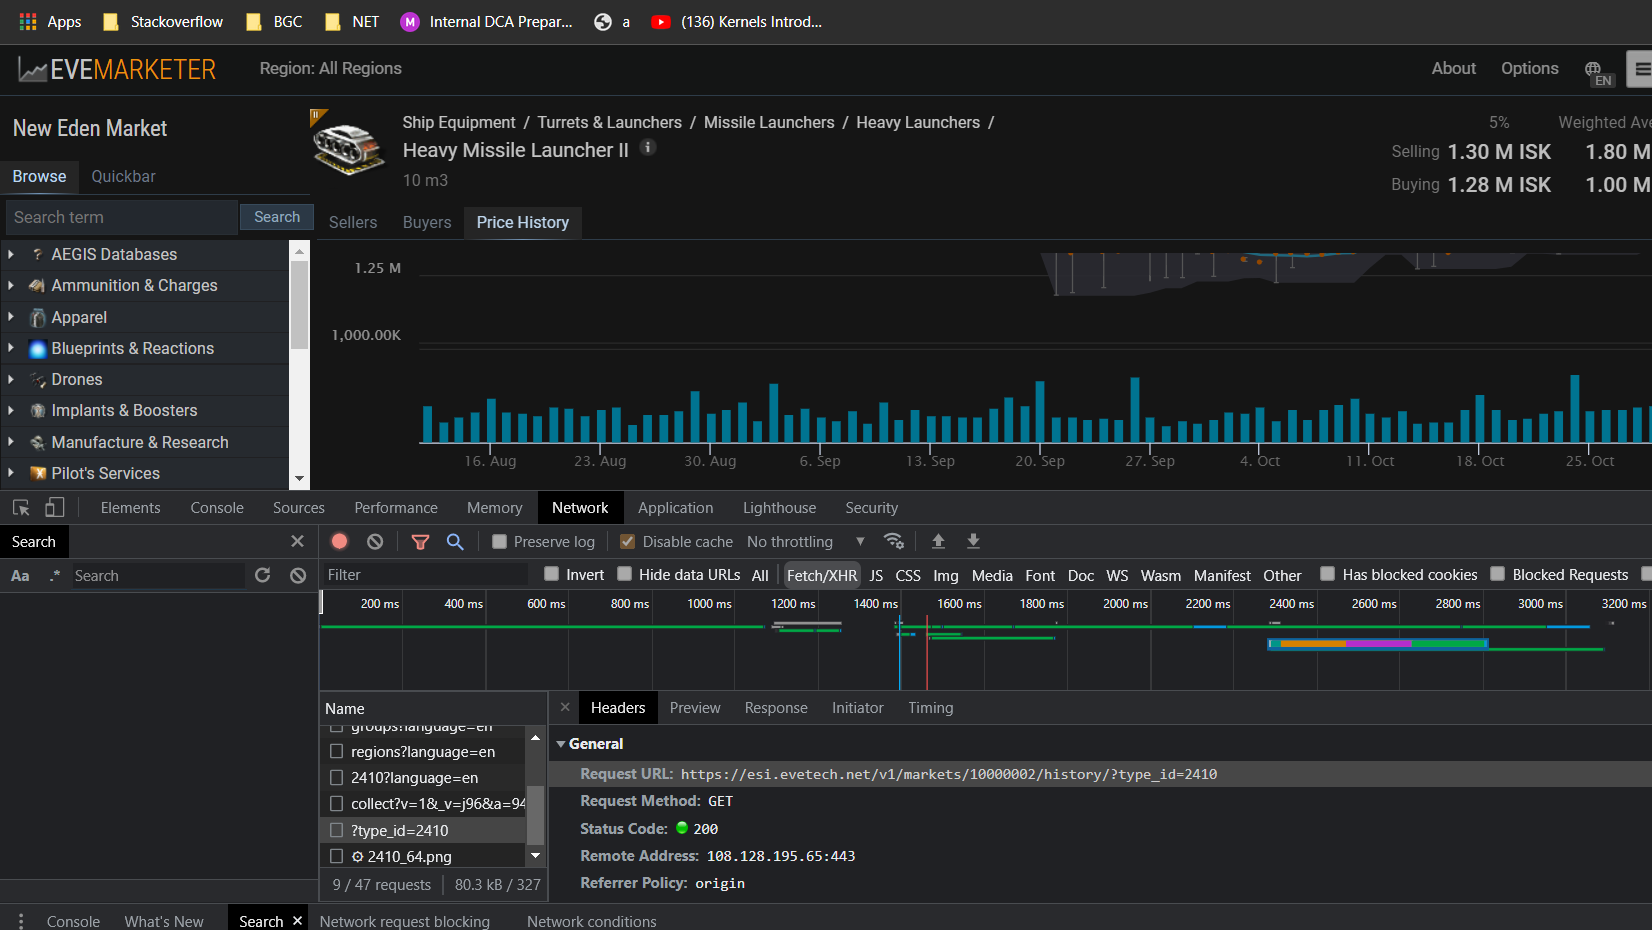
Task: Check the regions?language=en request checkbox
Action: [x=336, y=751]
